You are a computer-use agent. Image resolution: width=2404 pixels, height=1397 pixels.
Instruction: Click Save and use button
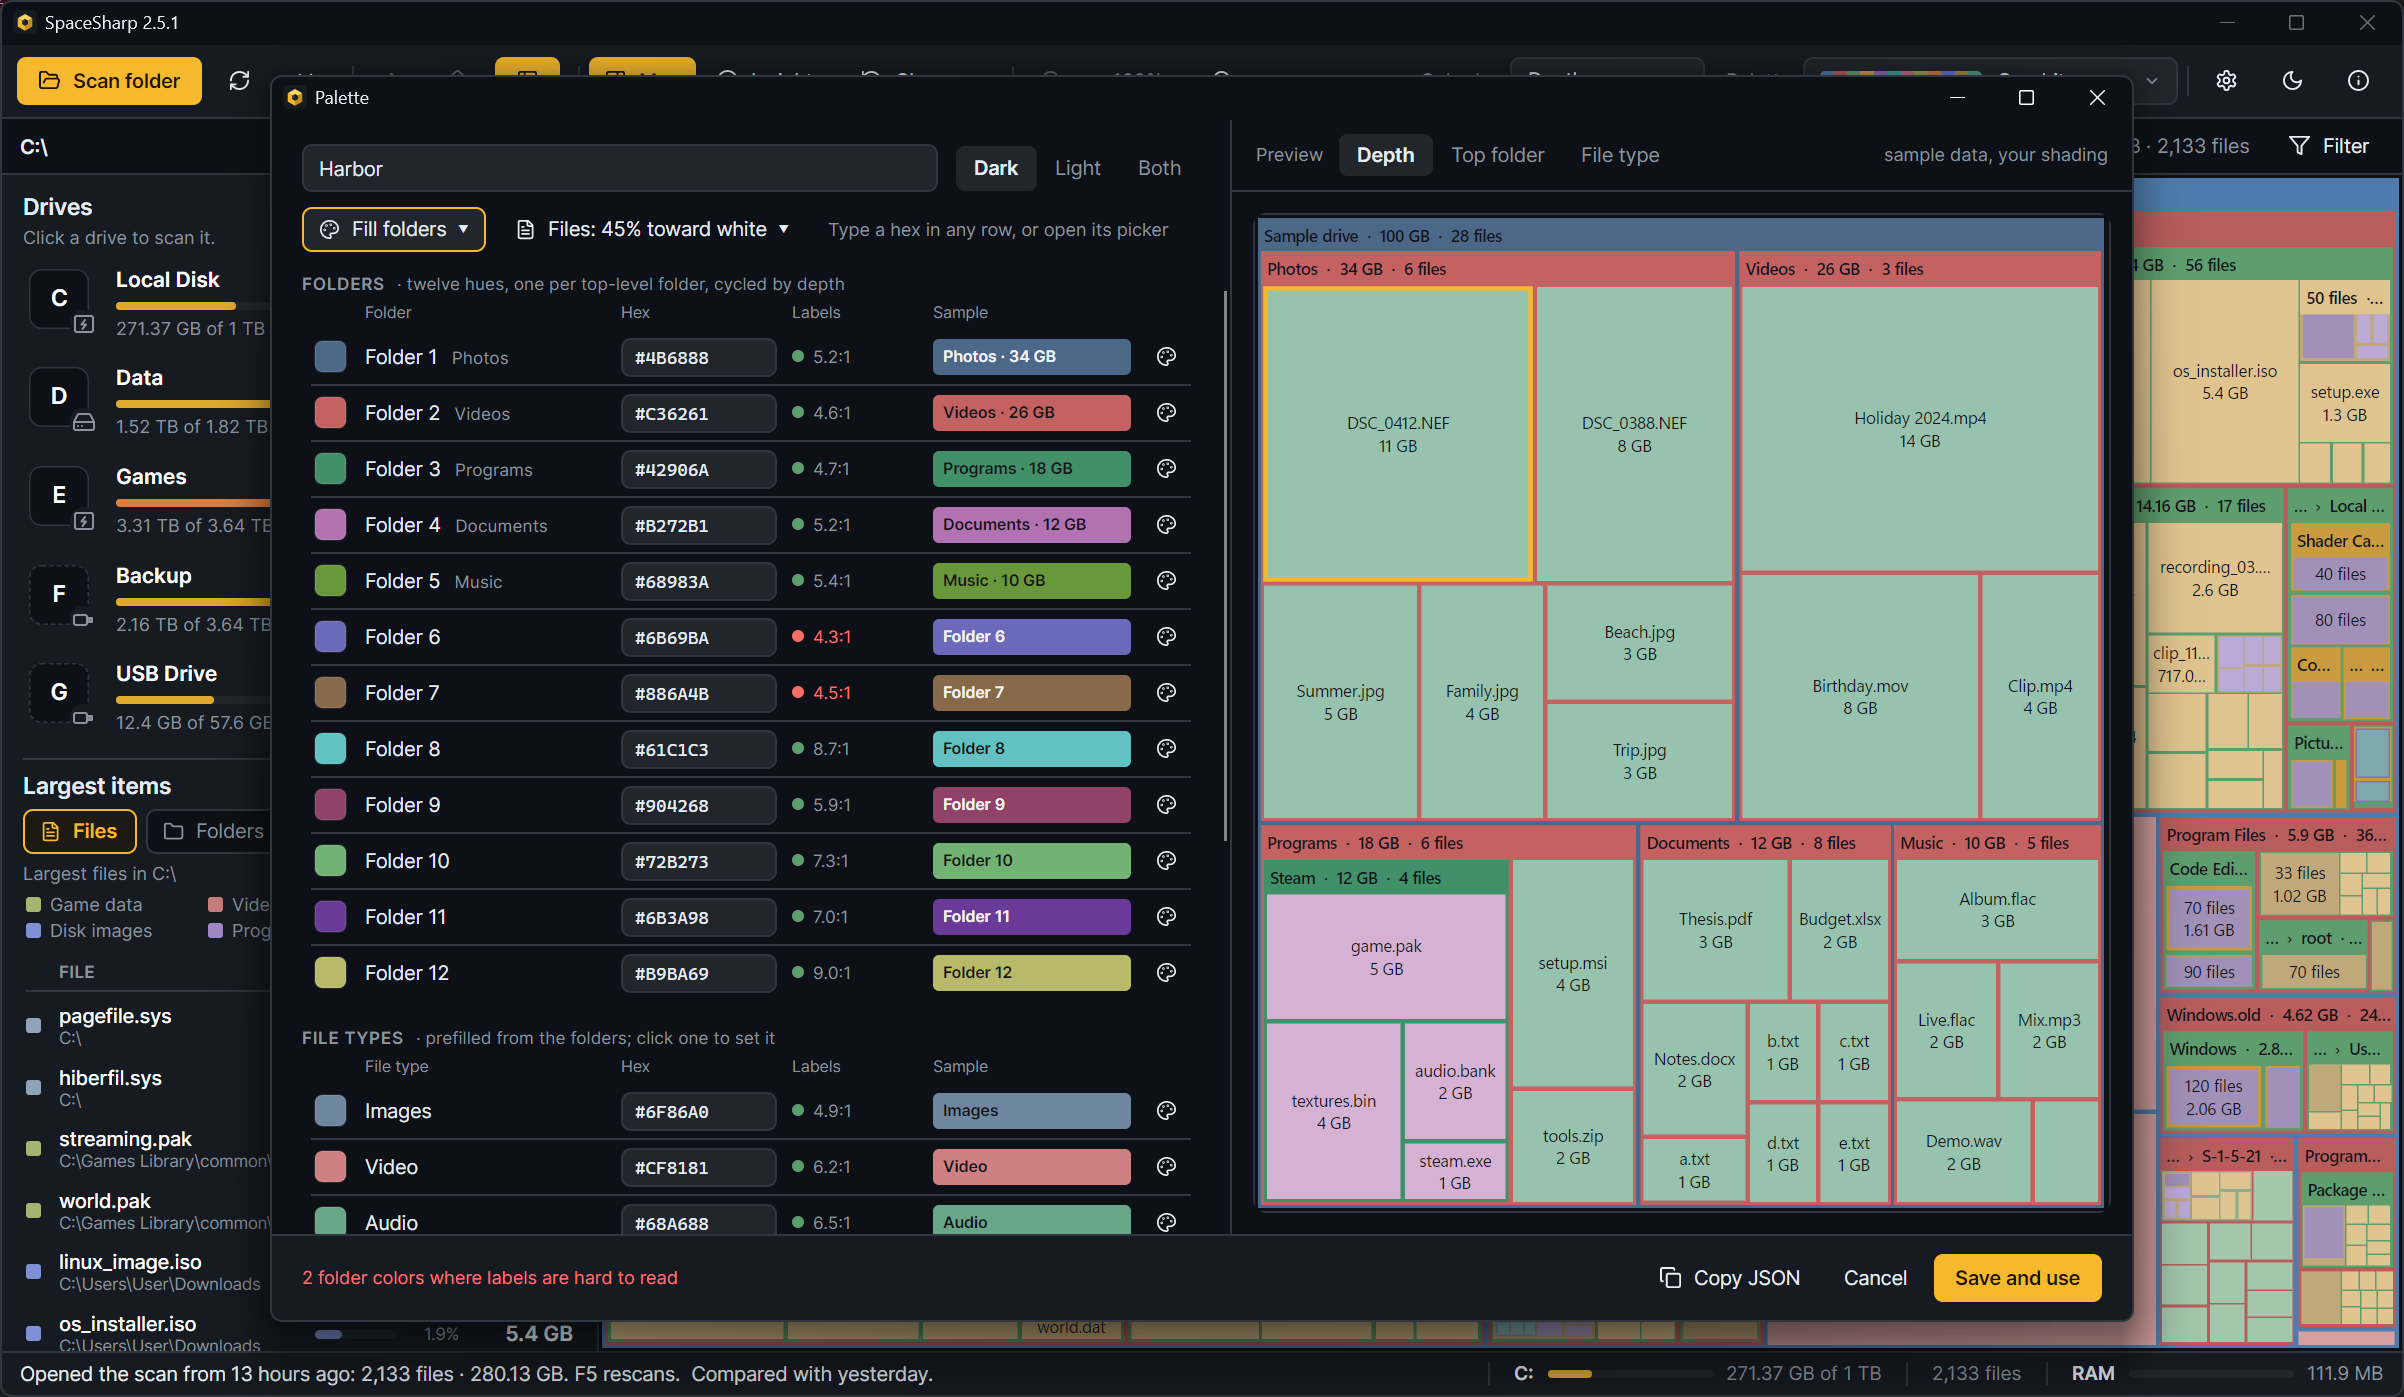[2017, 1278]
